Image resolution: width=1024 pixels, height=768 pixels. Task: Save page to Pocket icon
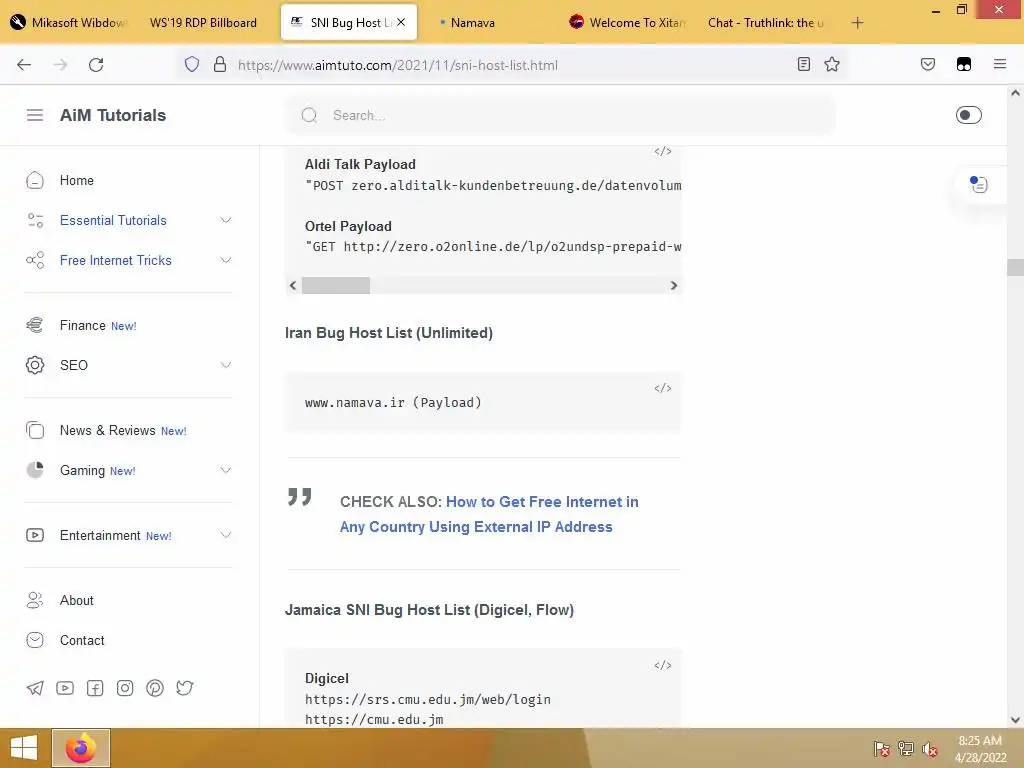pyautogui.click(x=928, y=64)
